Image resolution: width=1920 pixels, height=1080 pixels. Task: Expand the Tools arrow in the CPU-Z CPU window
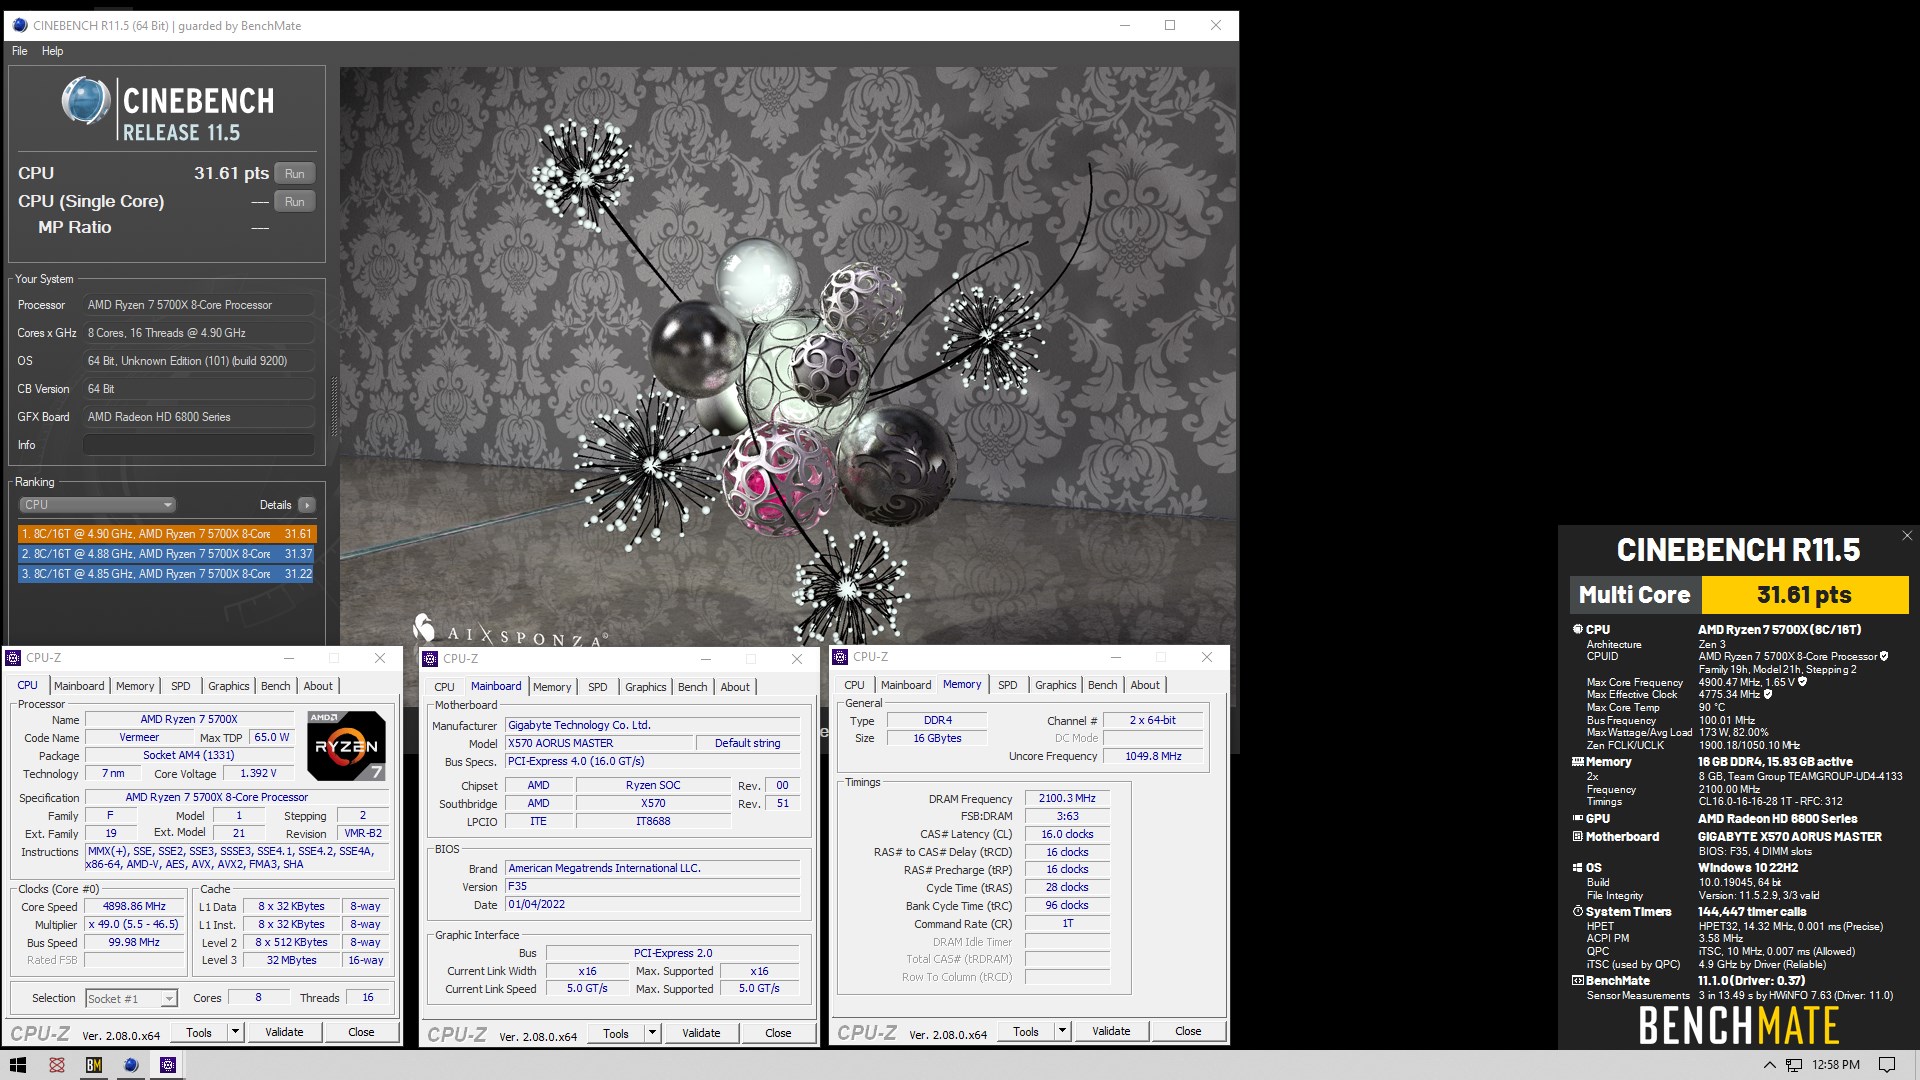(235, 1032)
